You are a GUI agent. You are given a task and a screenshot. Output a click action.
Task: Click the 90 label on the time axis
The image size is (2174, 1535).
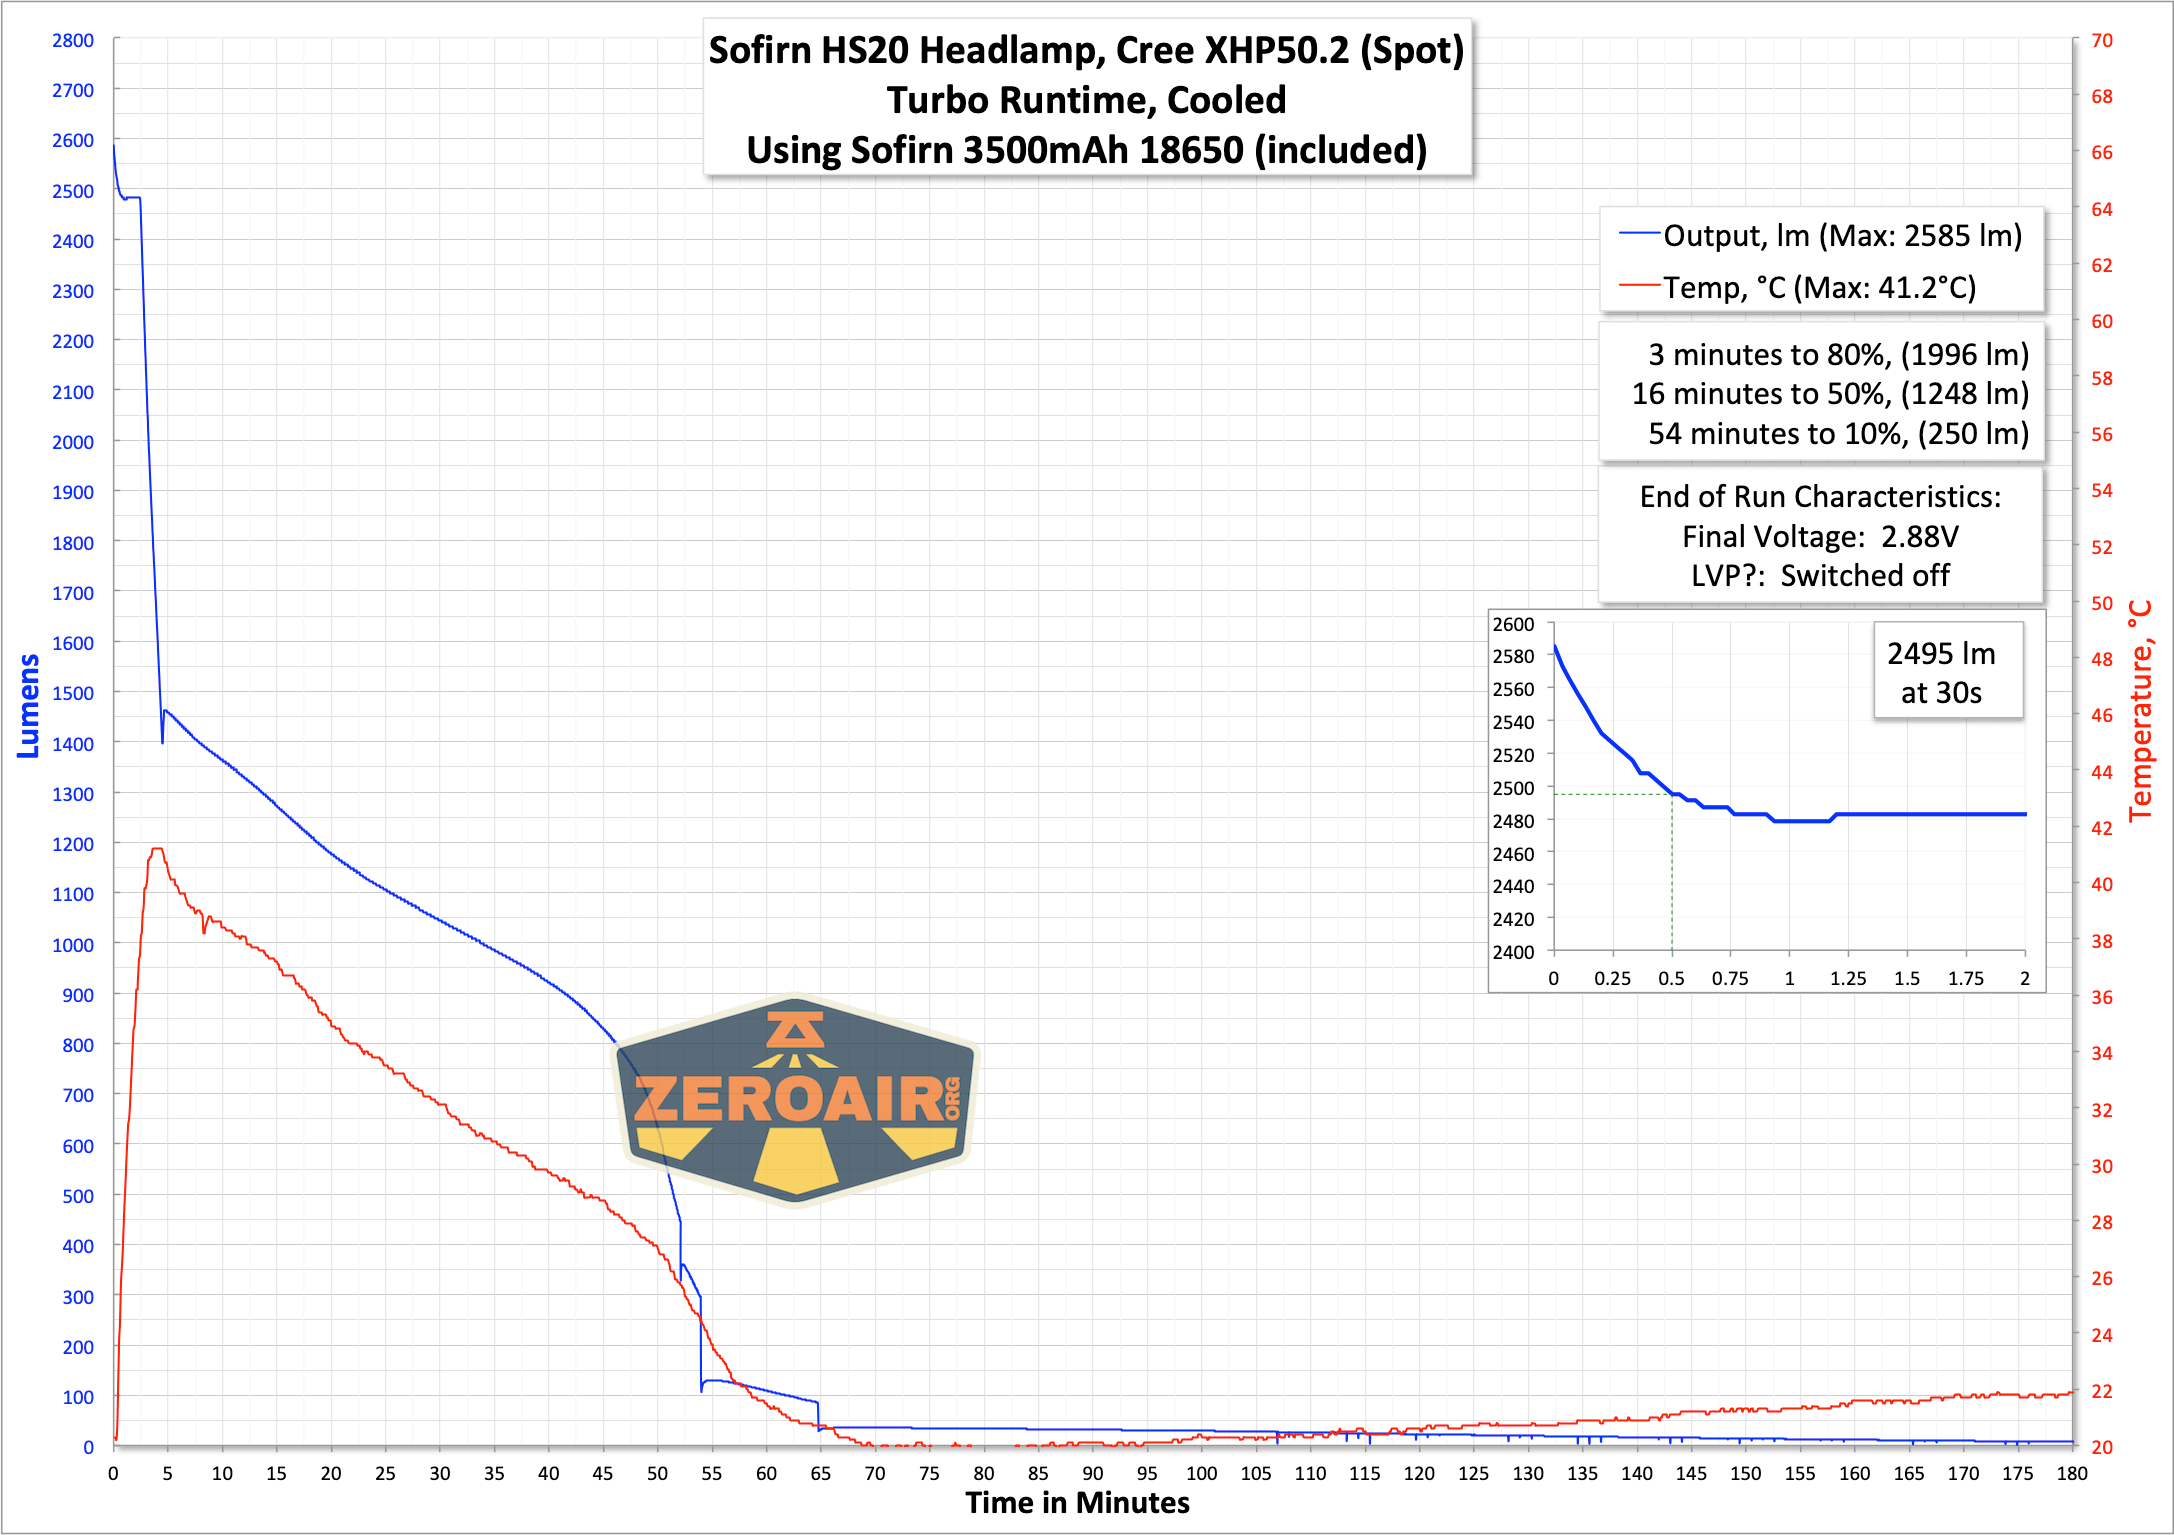coord(1093,1473)
